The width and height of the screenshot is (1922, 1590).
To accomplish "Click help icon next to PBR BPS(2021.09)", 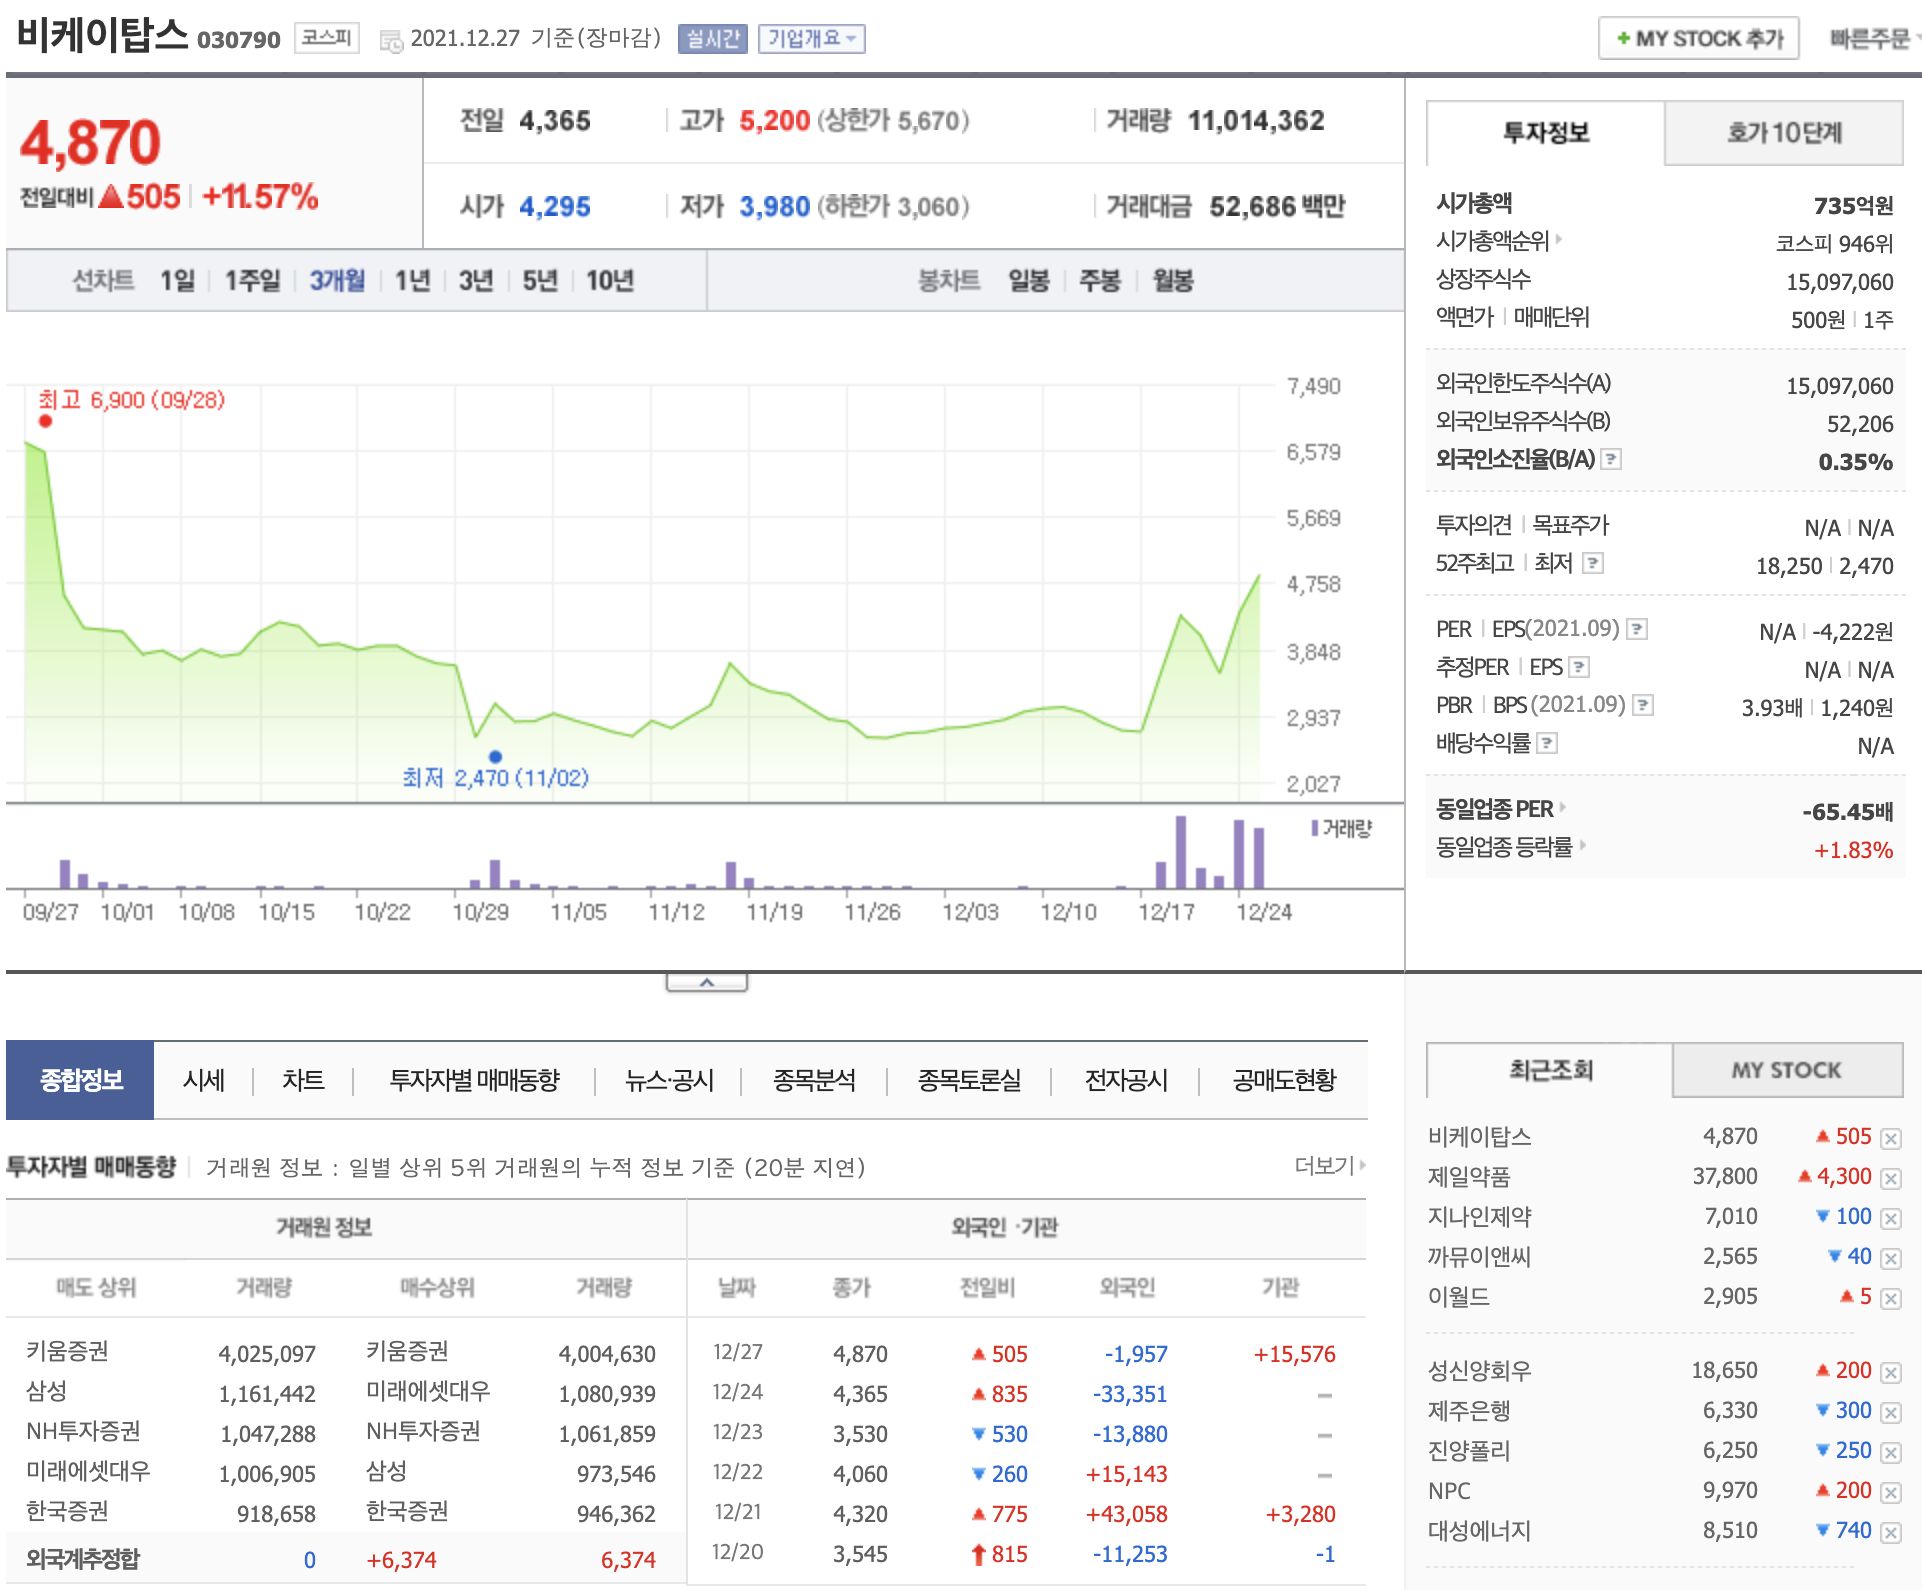I will 1642,705.
